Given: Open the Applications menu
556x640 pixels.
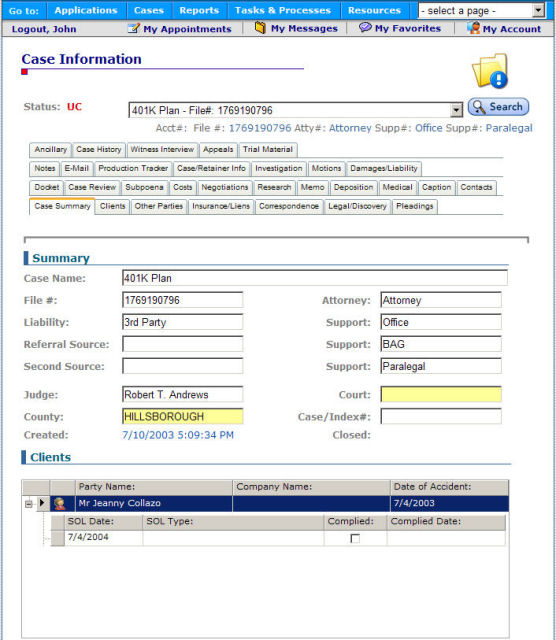Looking at the screenshot, I should click(x=86, y=10).
